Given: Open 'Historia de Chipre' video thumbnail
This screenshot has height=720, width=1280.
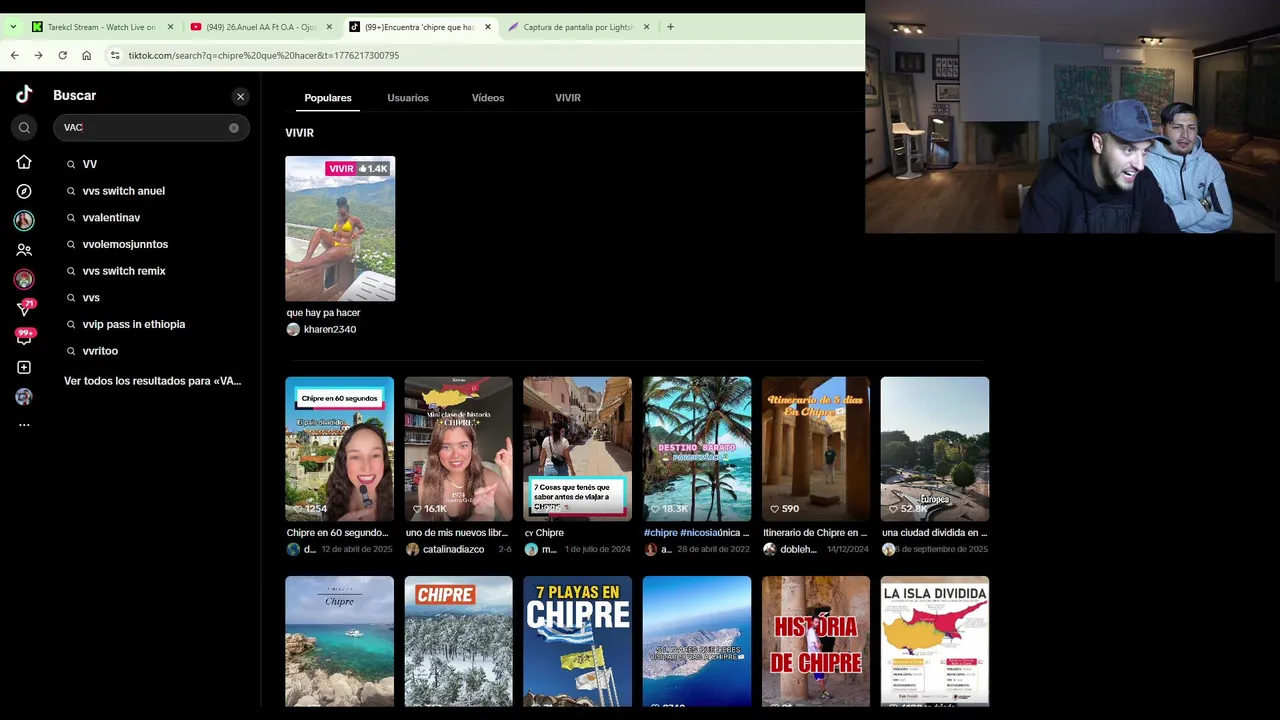Looking at the screenshot, I should point(816,641).
